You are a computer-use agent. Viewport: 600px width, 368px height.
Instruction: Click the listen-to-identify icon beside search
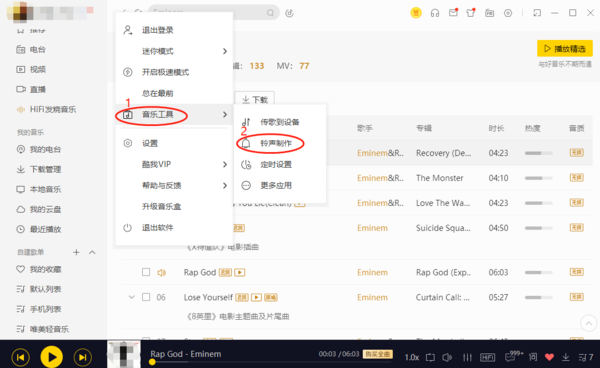pyautogui.click(x=289, y=13)
